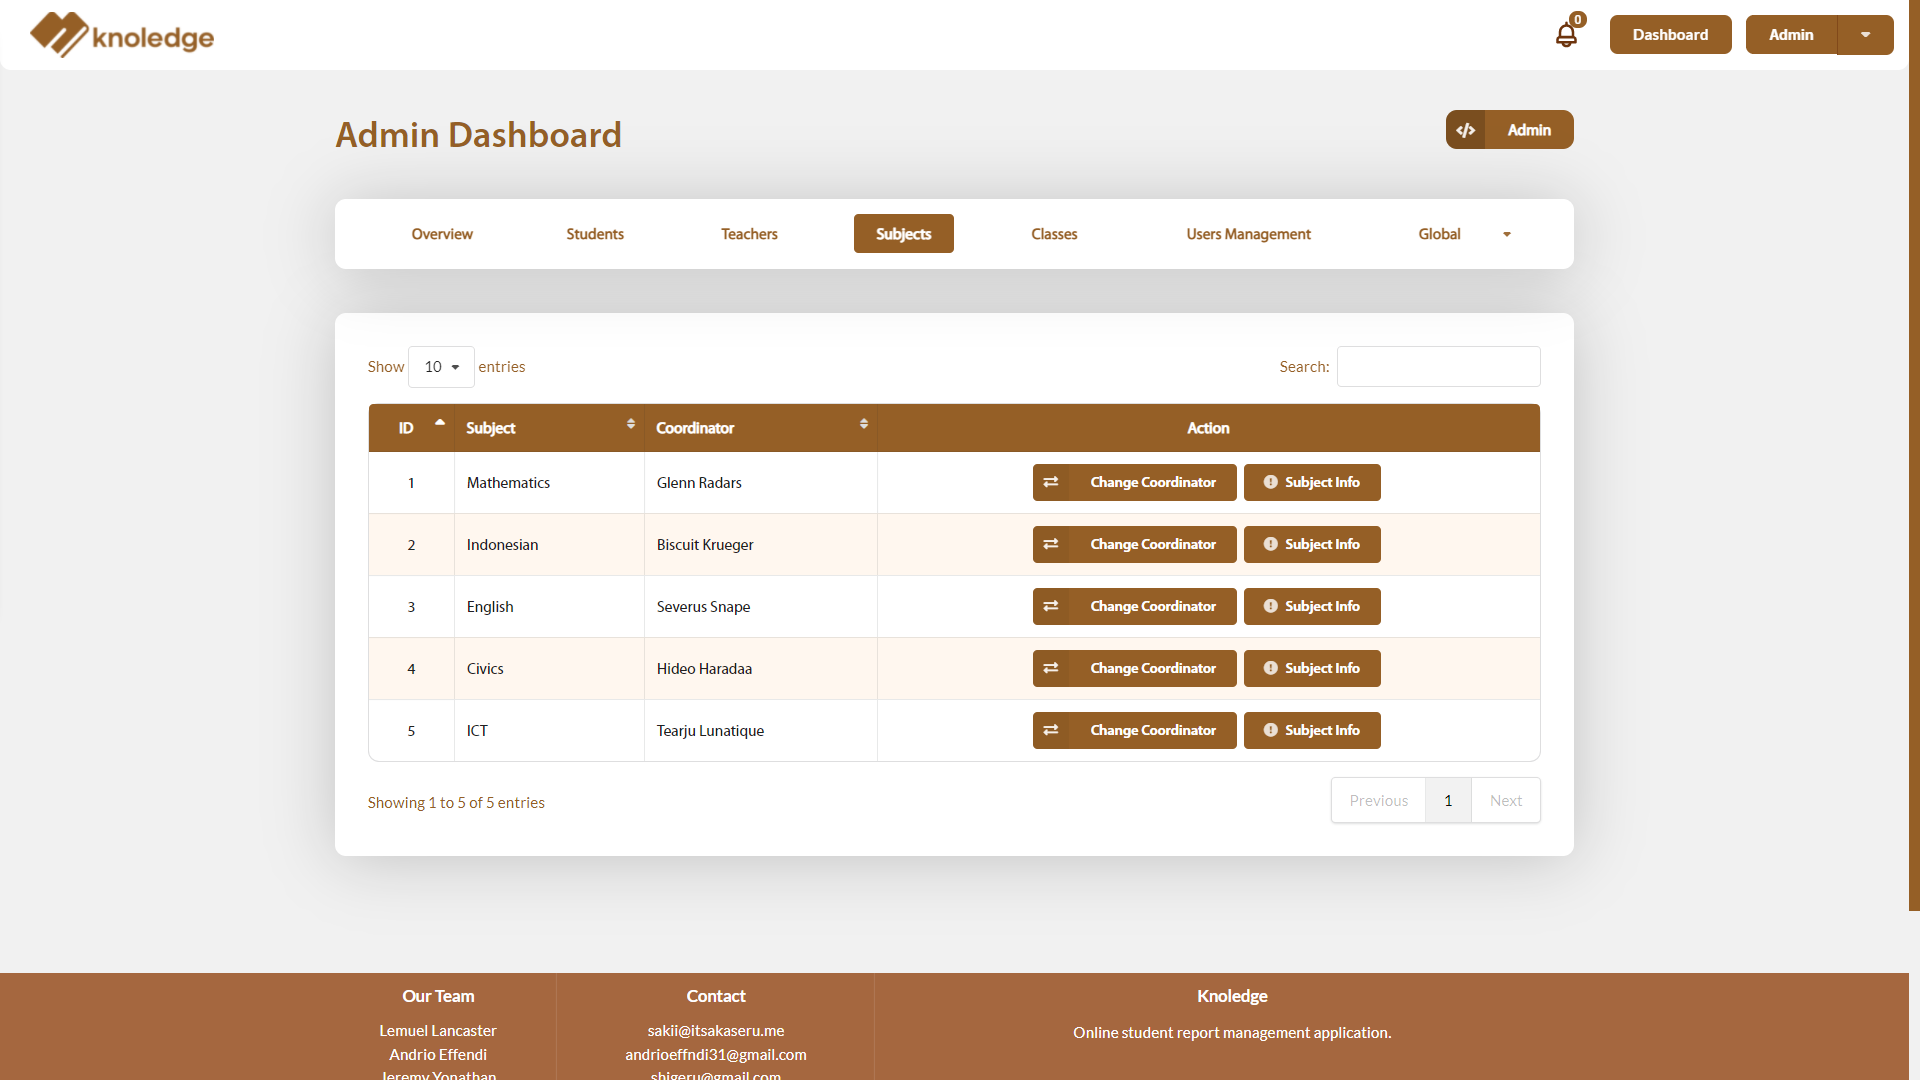Click Subject Info for ICT
This screenshot has height=1080, width=1920.
(x=1313, y=731)
